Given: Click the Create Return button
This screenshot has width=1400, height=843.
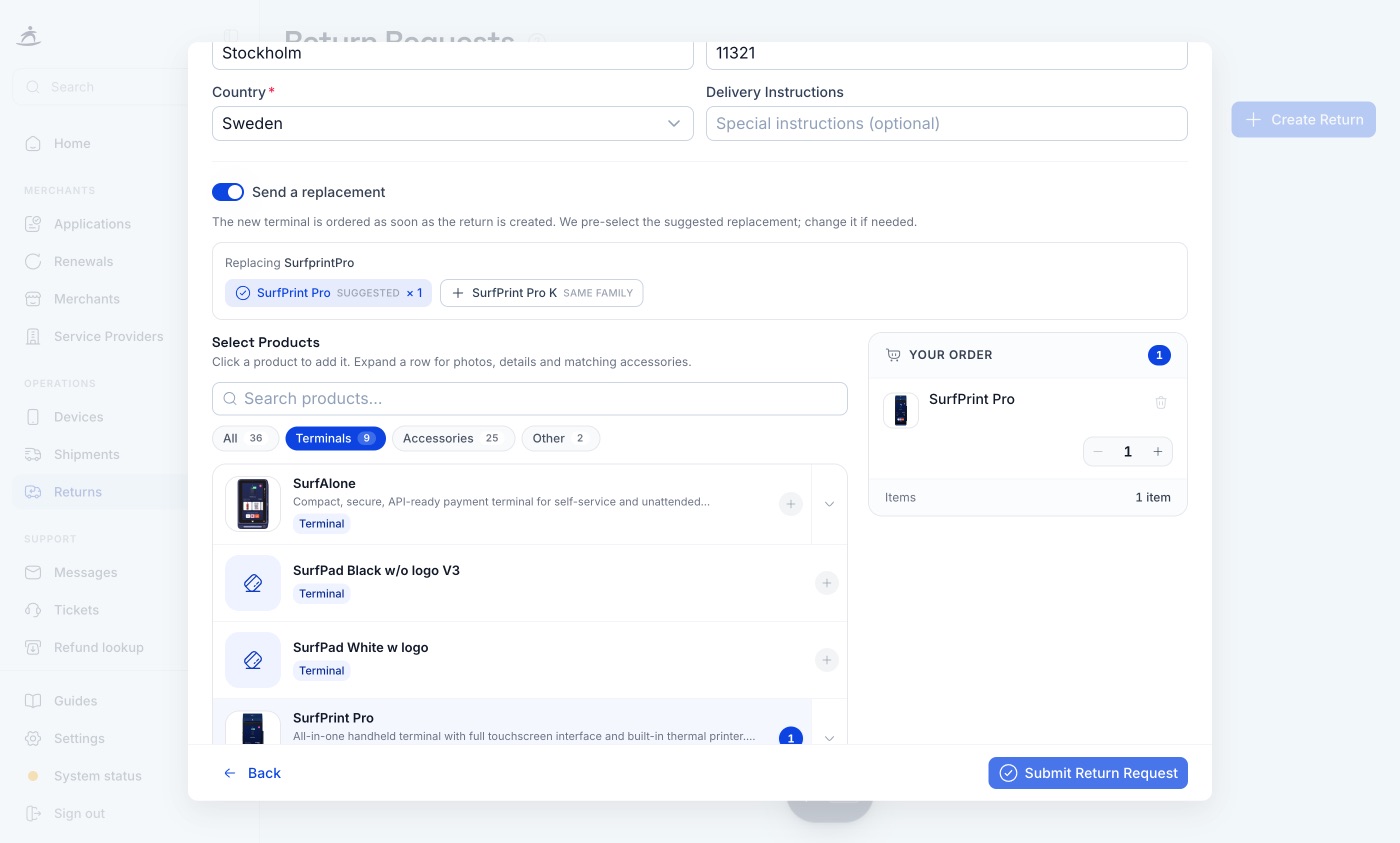Looking at the screenshot, I should [x=1304, y=119].
